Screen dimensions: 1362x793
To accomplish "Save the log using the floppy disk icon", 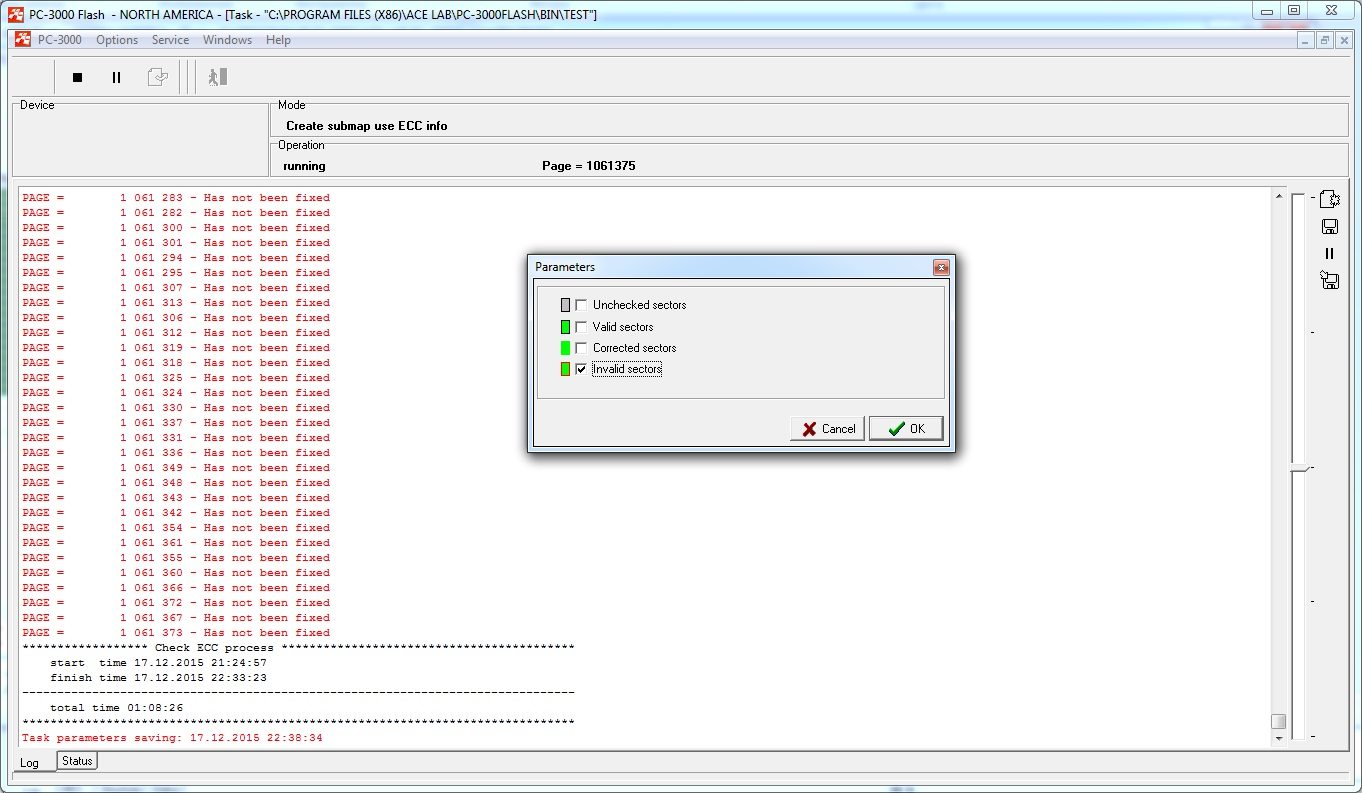I will 1330,227.
